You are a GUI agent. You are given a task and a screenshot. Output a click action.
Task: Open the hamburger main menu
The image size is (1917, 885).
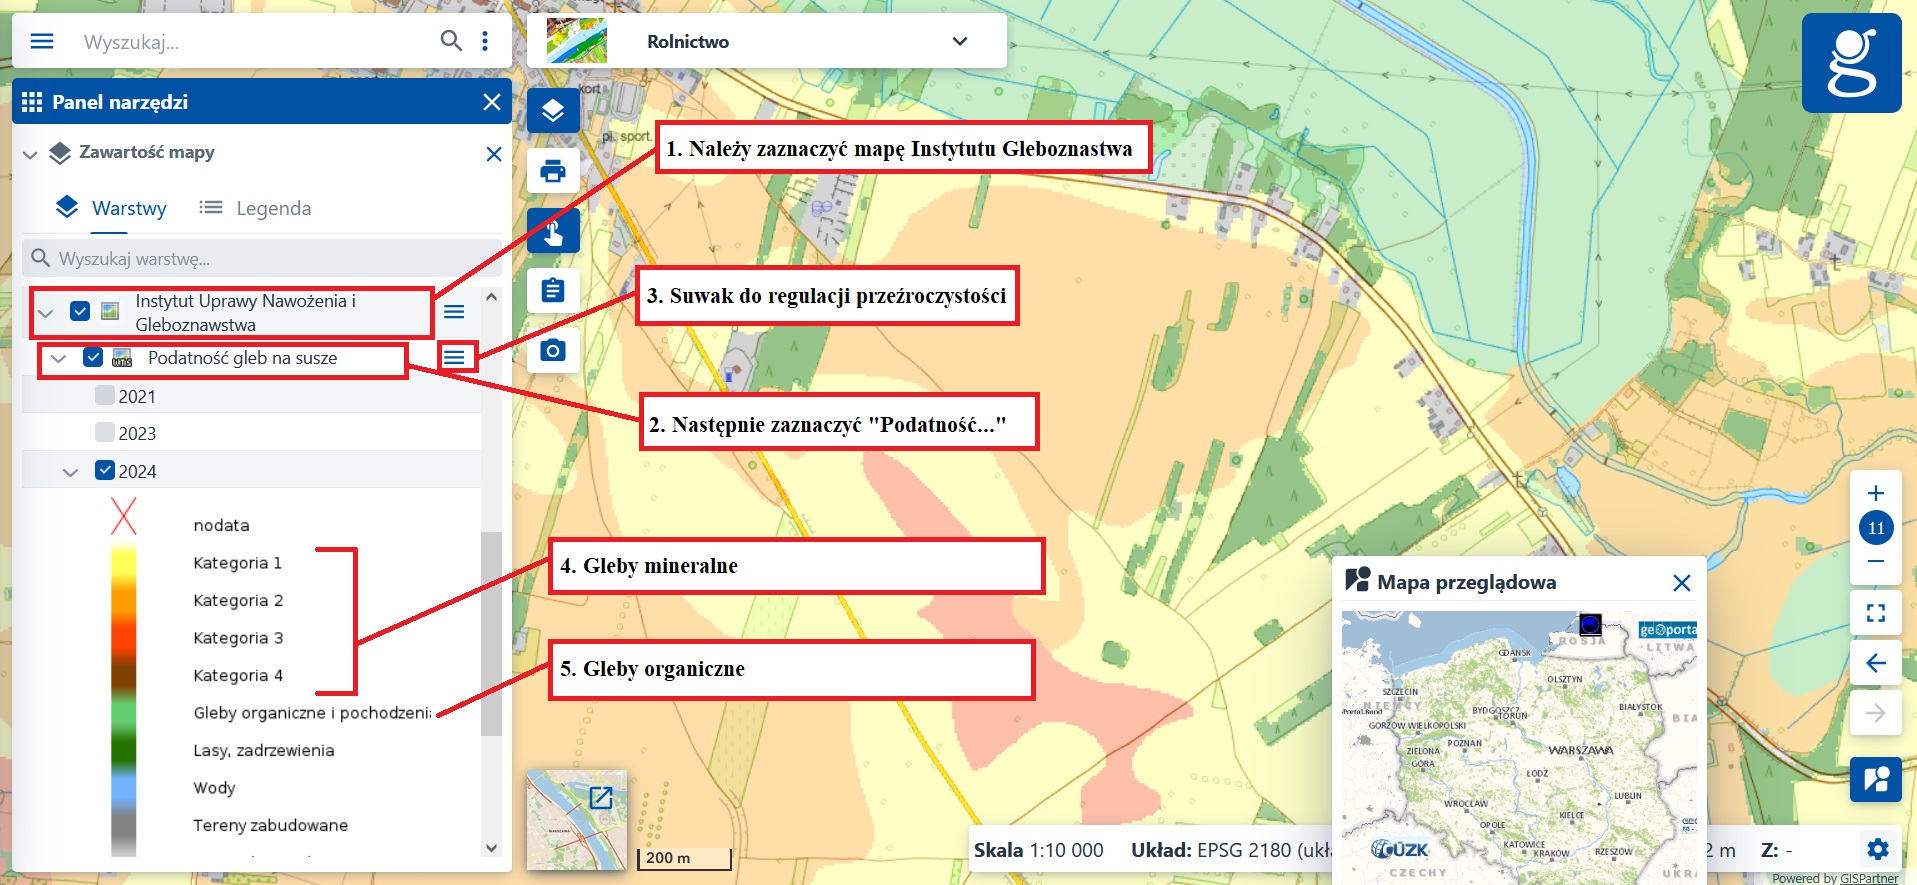click(42, 41)
